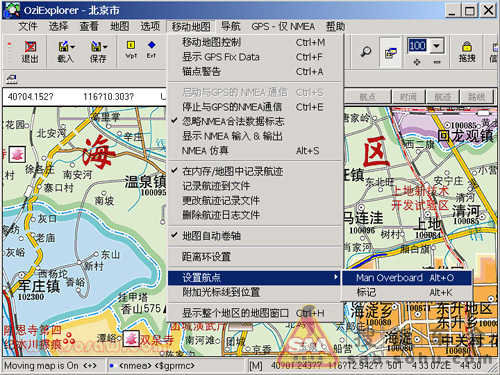Click status text Moving map is On
This screenshot has height=375, width=500.
click(41, 365)
